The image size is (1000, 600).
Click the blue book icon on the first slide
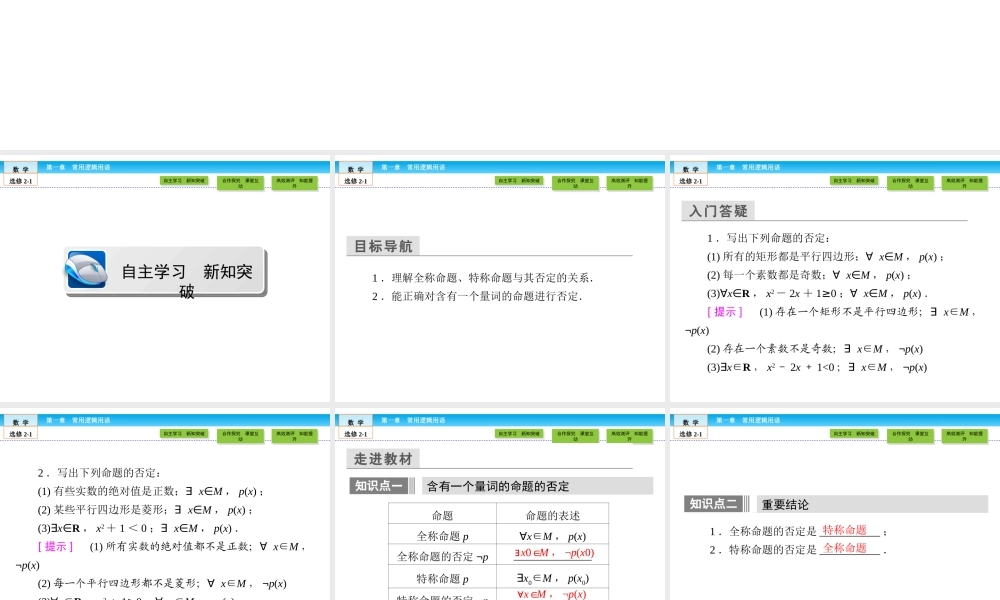(x=87, y=271)
